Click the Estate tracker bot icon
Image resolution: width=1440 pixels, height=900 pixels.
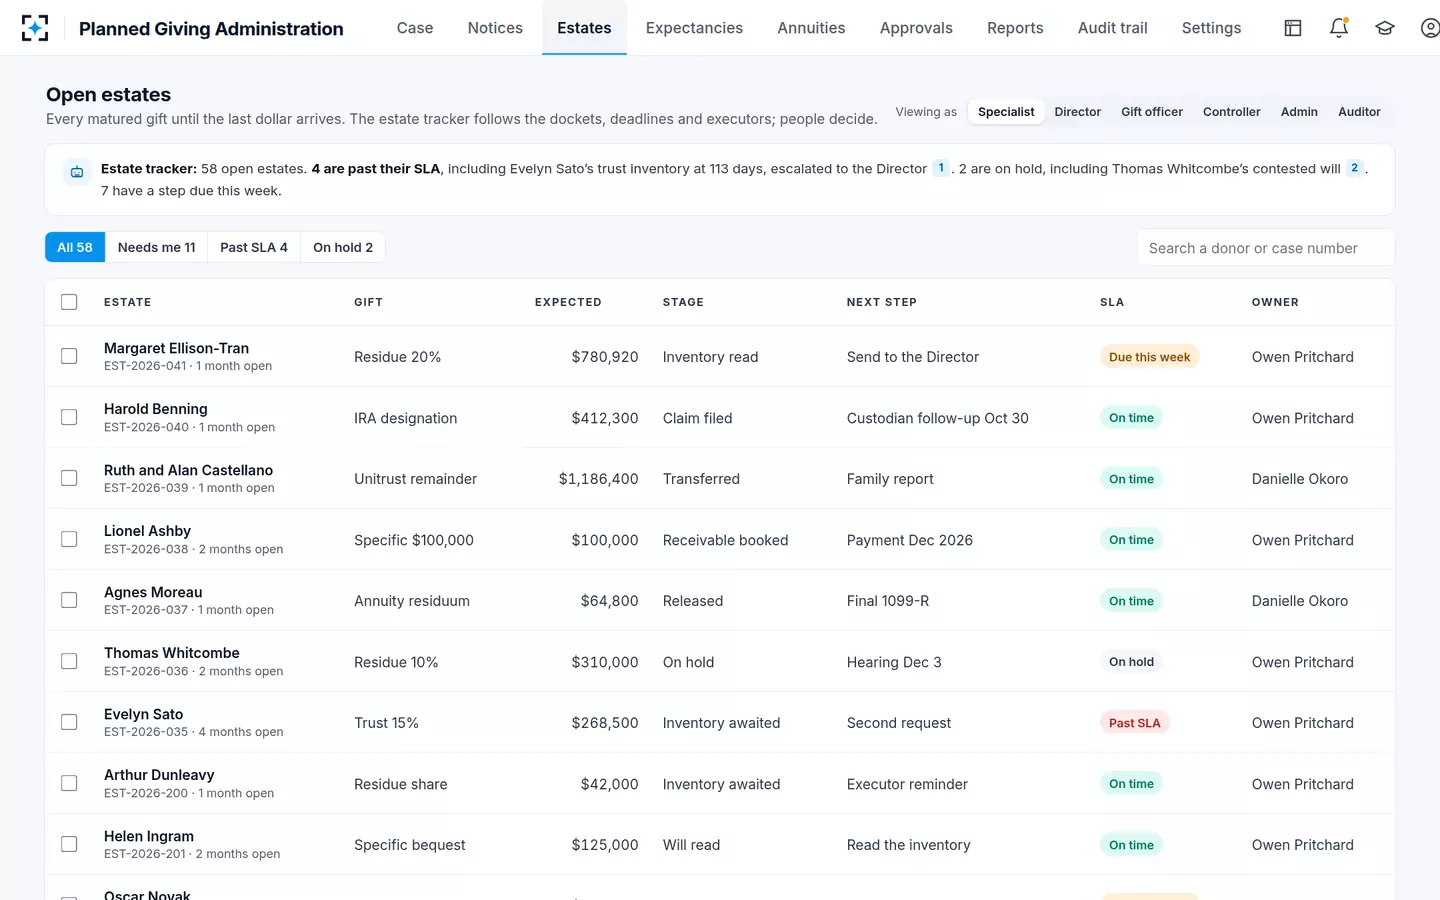[x=77, y=172]
